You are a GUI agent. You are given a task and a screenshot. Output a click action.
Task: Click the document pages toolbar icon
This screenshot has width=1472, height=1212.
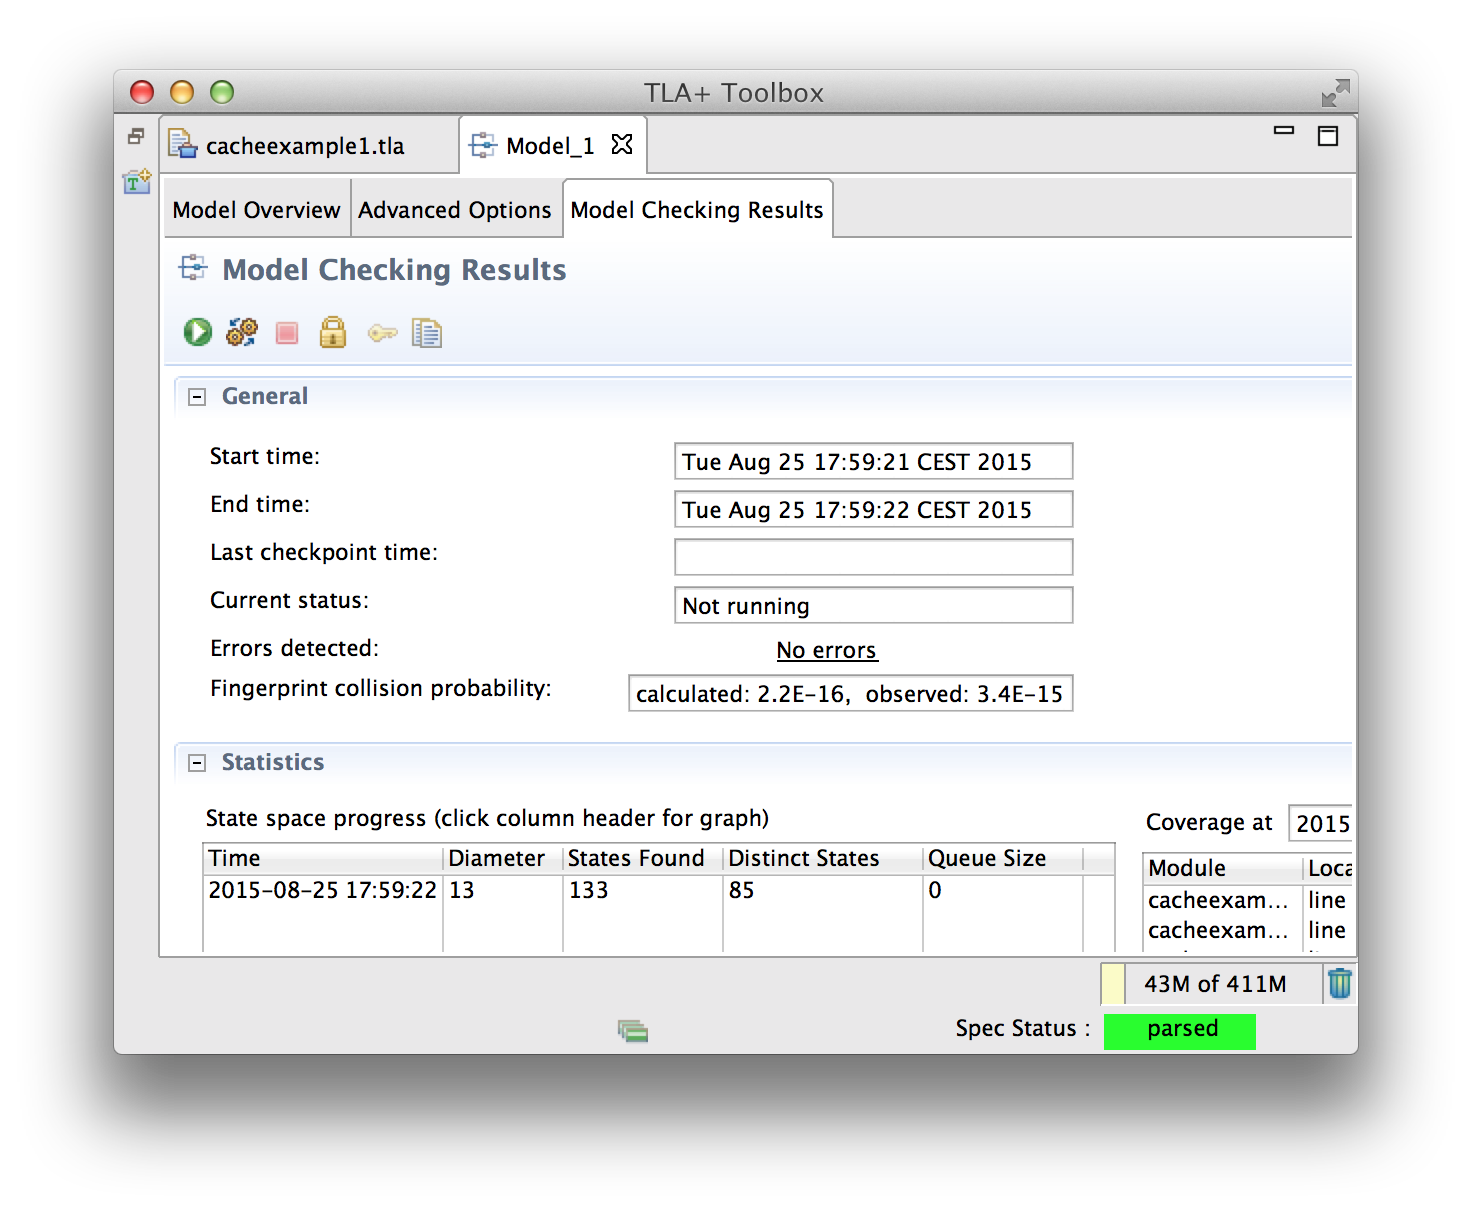427,333
